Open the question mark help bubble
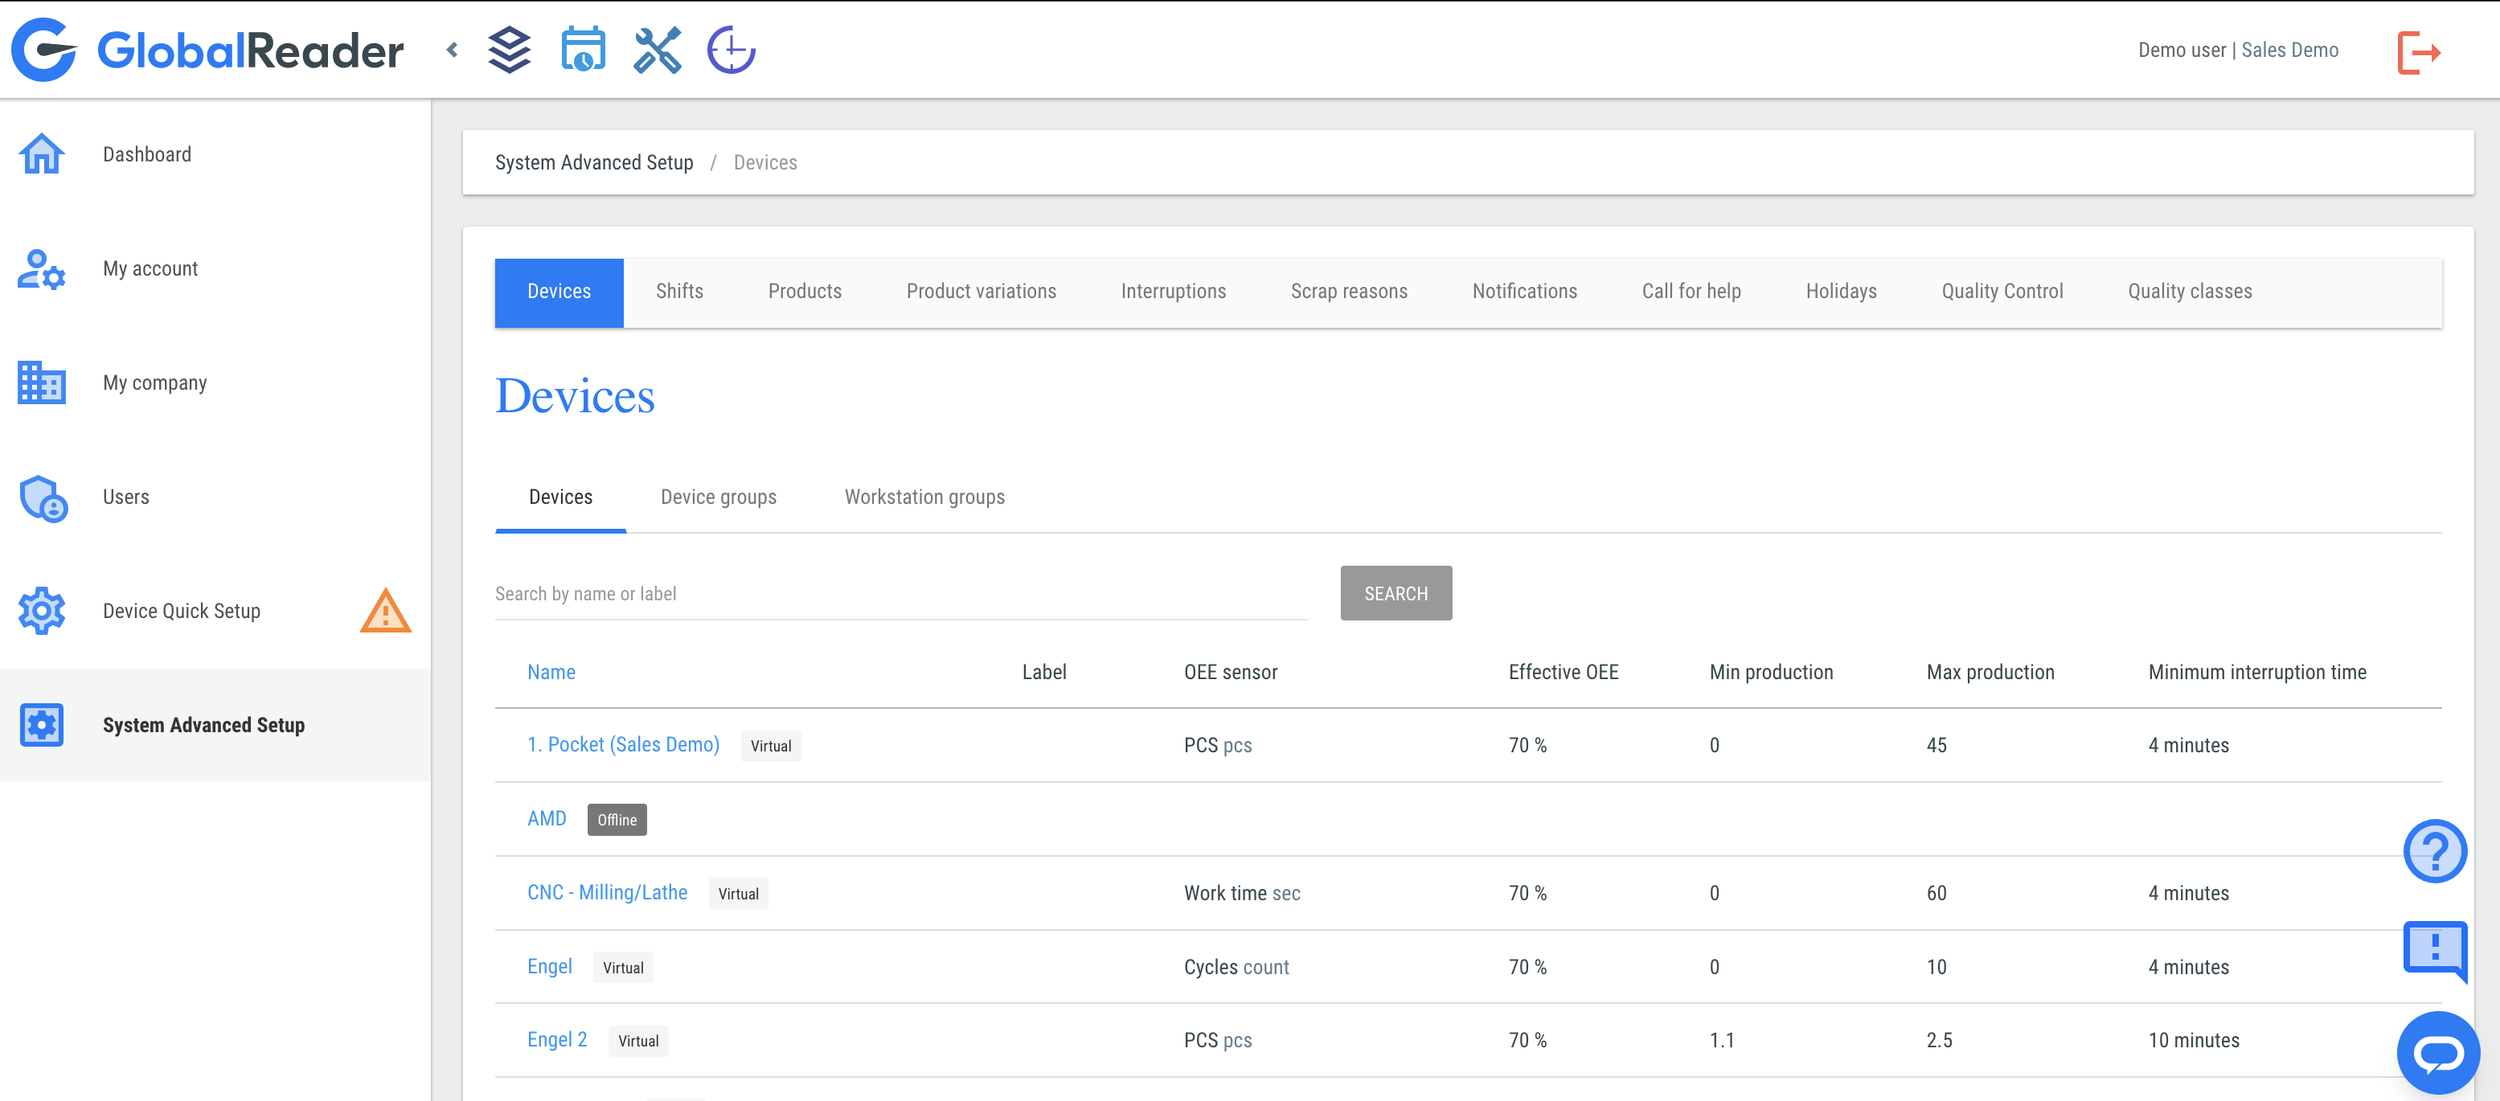This screenshot has height=1101, width=2500. click(2435, 851)
